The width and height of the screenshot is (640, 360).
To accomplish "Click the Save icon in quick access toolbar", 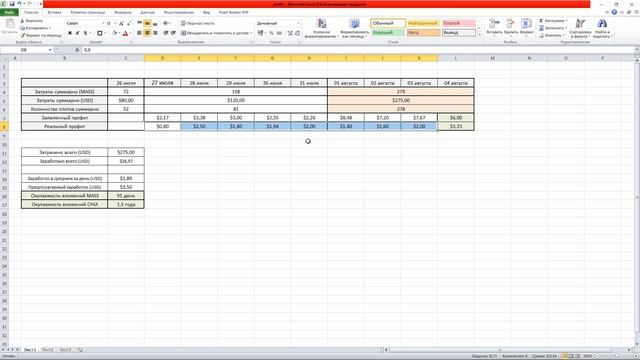I will coord(11,4).
